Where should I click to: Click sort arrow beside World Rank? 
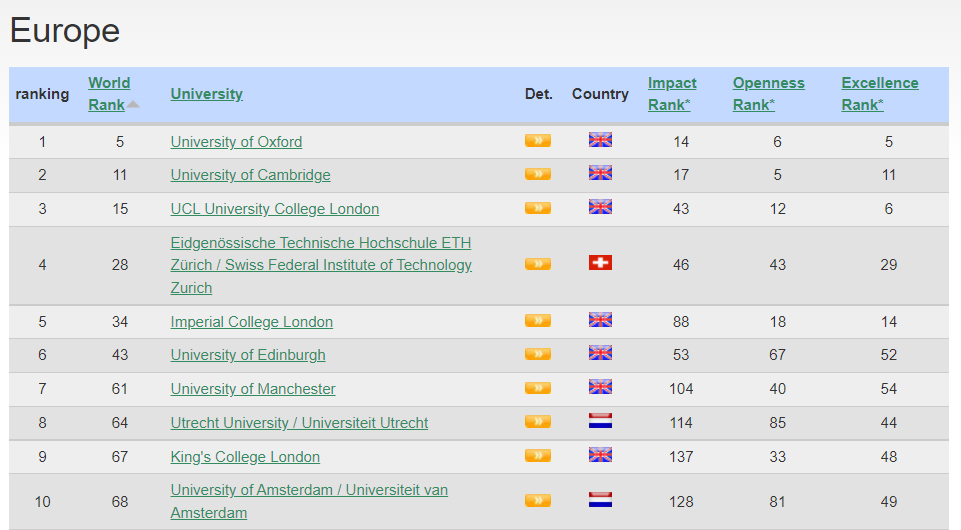[x=133, y=105]
